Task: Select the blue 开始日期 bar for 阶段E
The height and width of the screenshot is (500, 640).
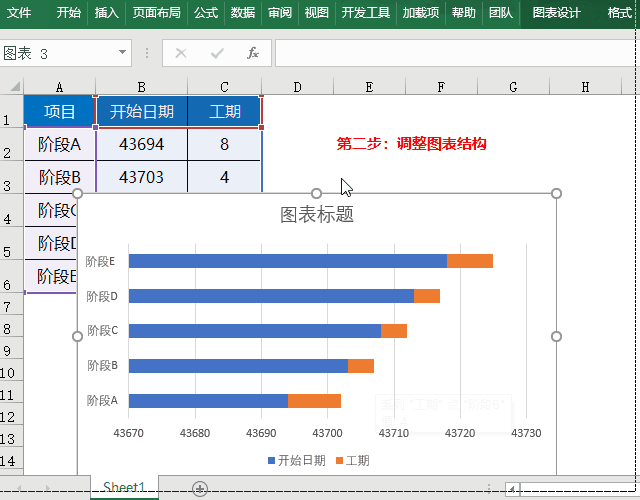Action: pyautogui.click(x=288, y=261)
